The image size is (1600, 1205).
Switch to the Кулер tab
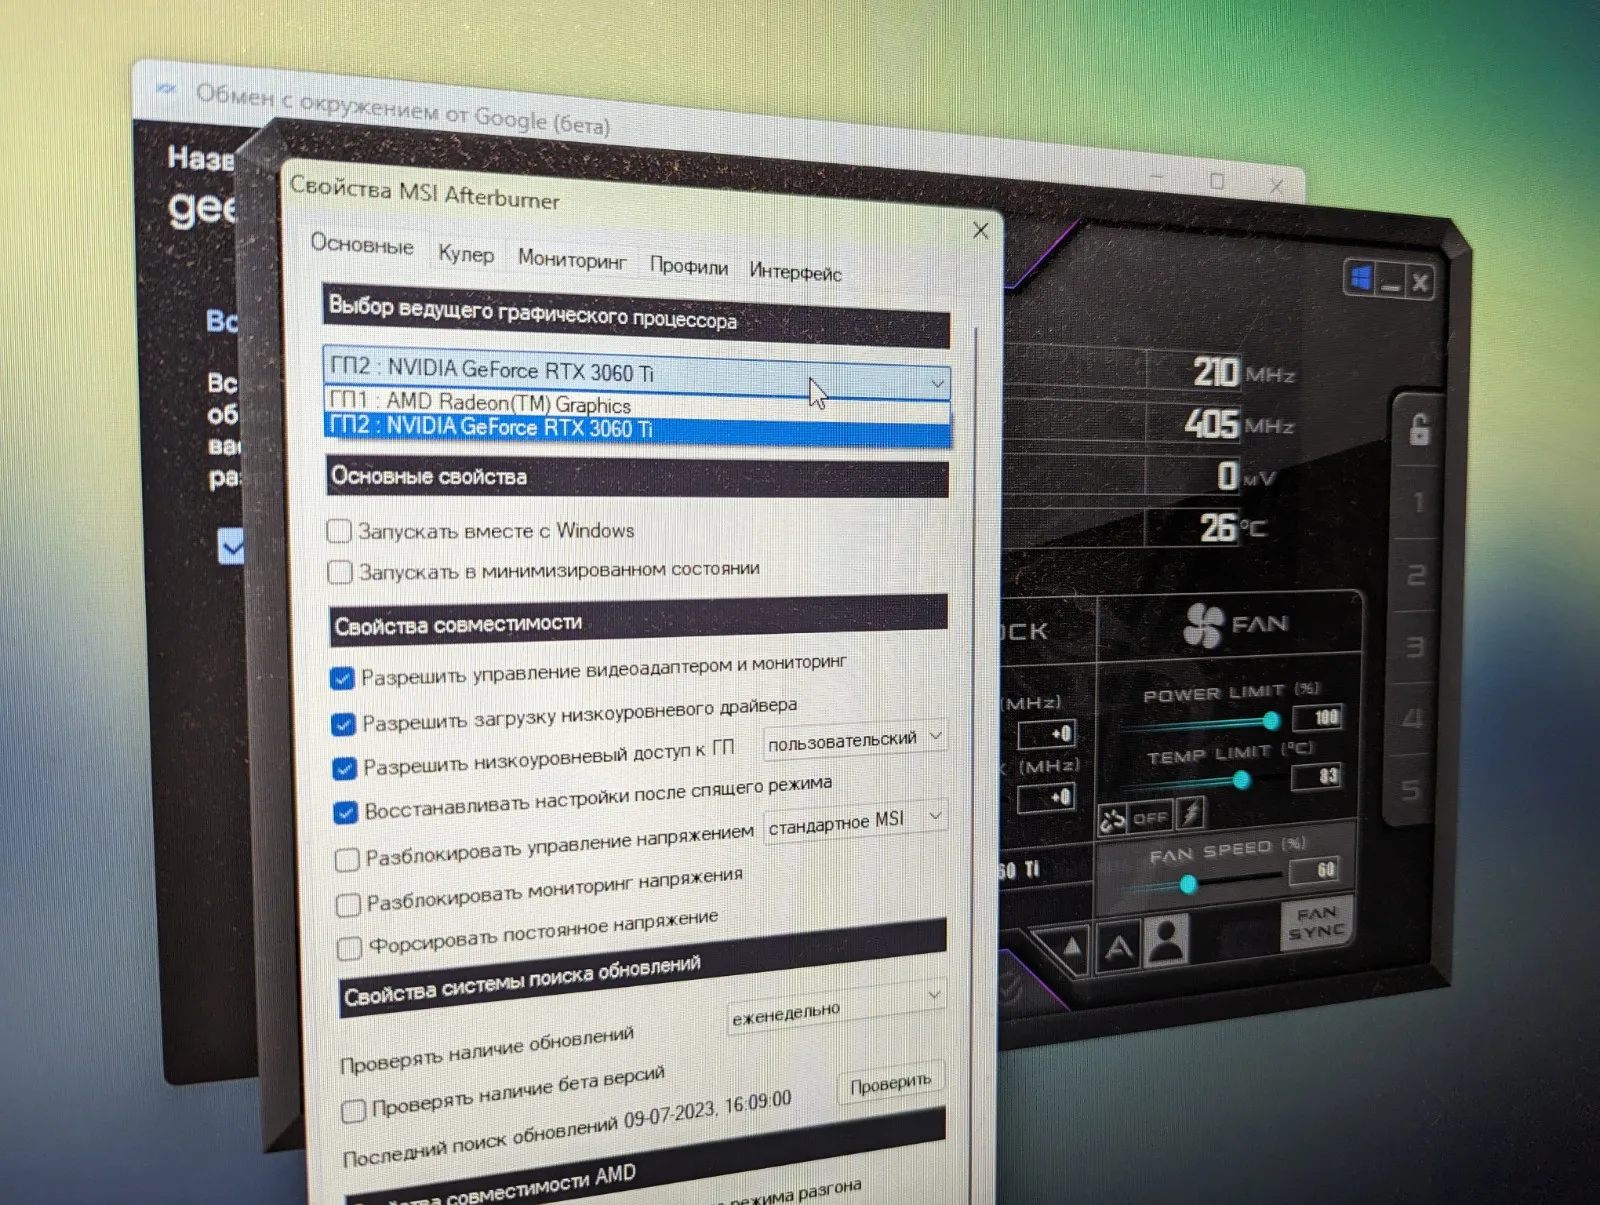466,254
